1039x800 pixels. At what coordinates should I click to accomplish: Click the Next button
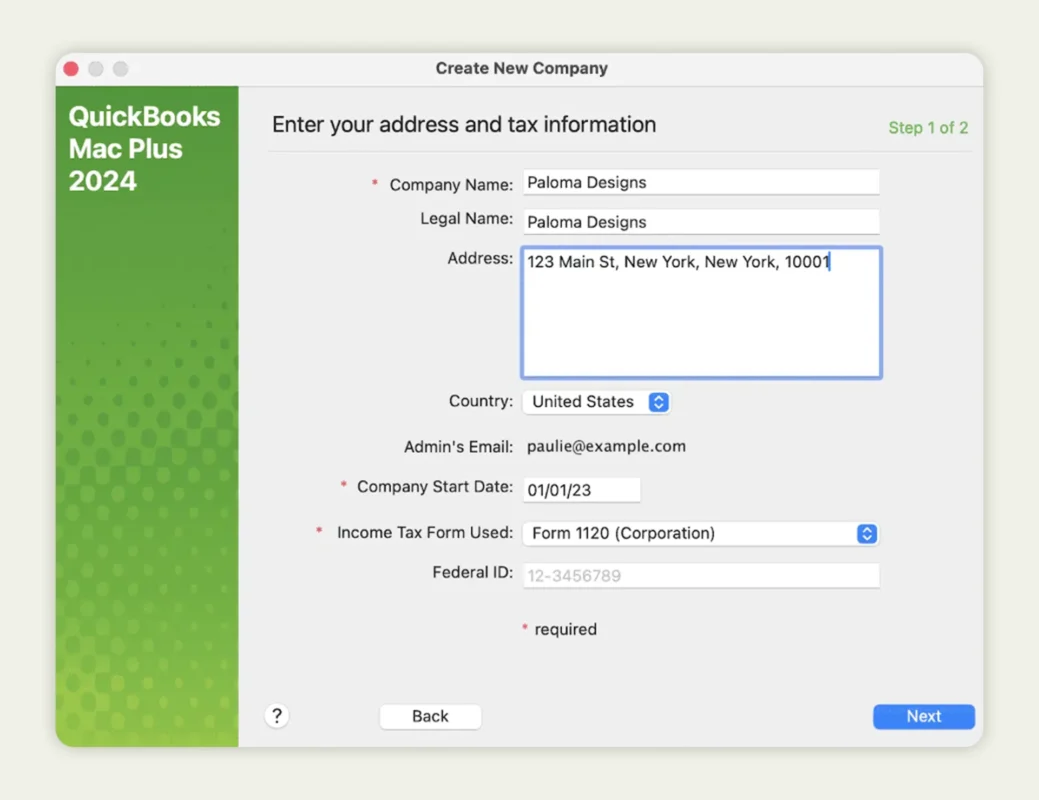(x=922, y=716)
